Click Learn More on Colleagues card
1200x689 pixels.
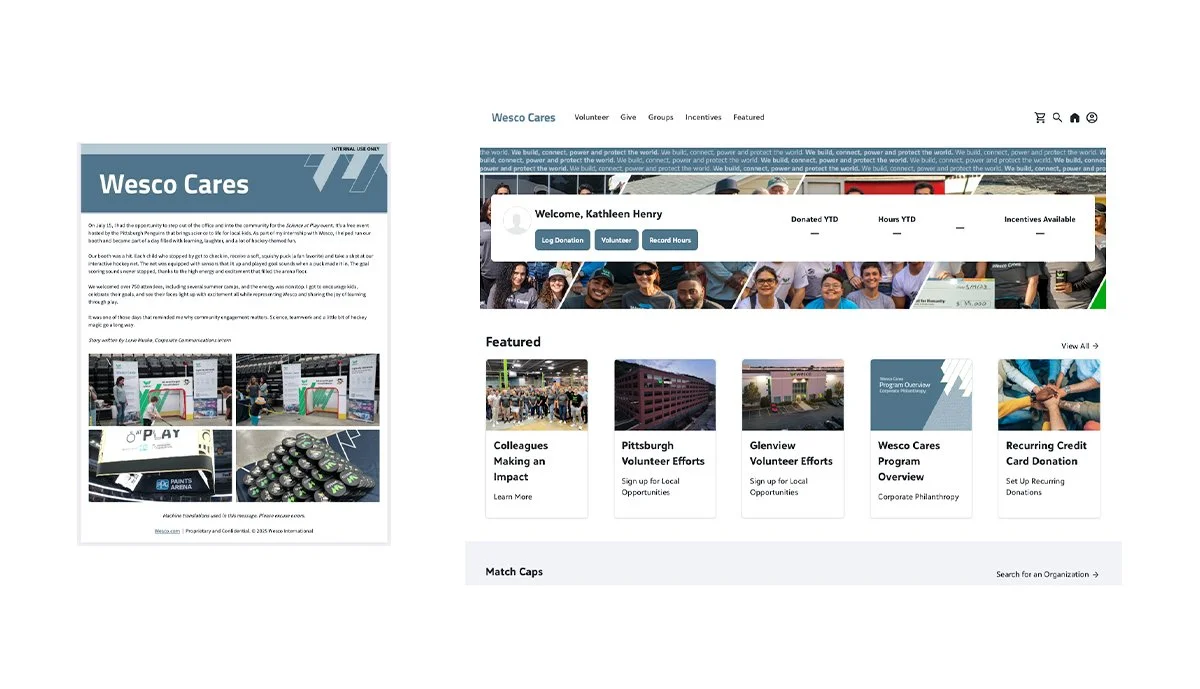pyautogui.click(x=513, y=497)
